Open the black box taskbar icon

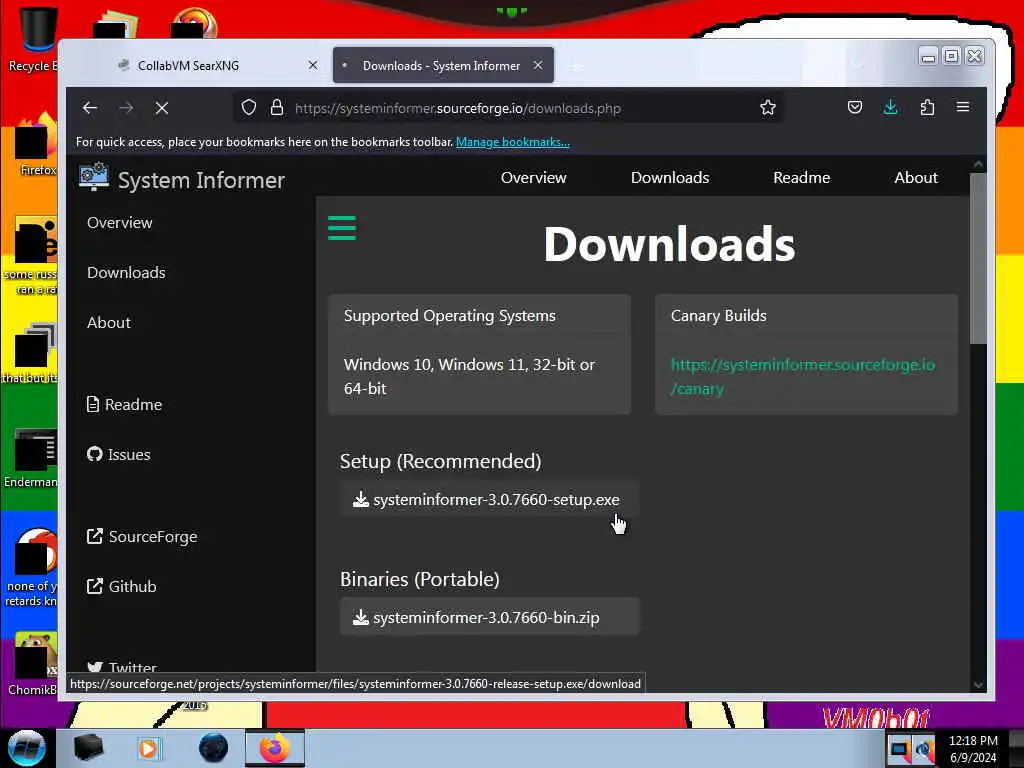coord(88,748)
